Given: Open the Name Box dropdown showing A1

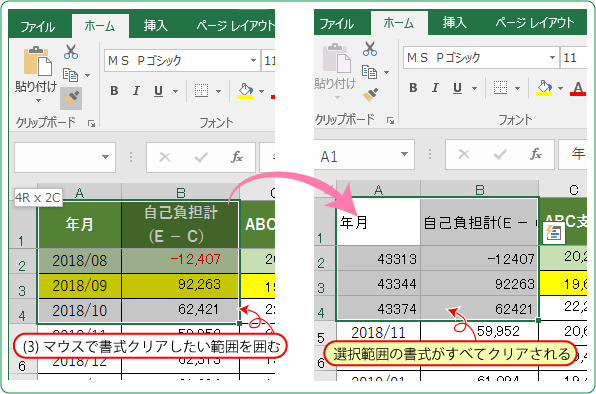Looking at the screenshot, I should click(x=404, y=154).
